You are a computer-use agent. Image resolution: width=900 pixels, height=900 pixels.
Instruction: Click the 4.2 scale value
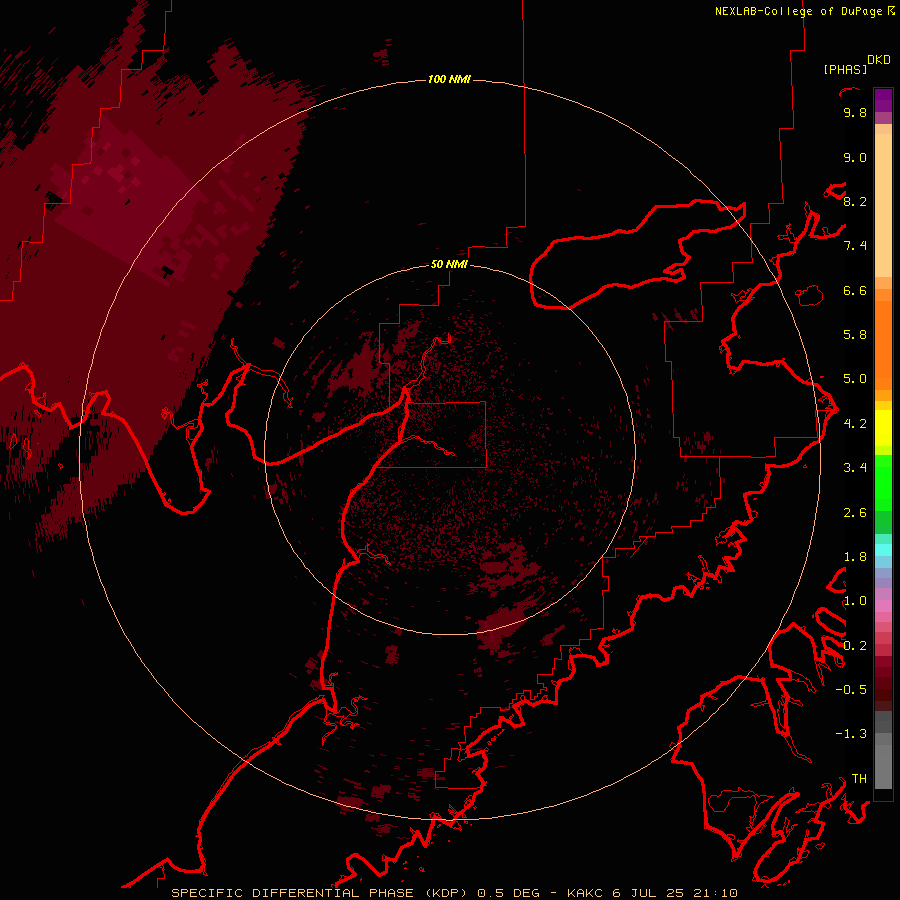(x=855, y=424)
